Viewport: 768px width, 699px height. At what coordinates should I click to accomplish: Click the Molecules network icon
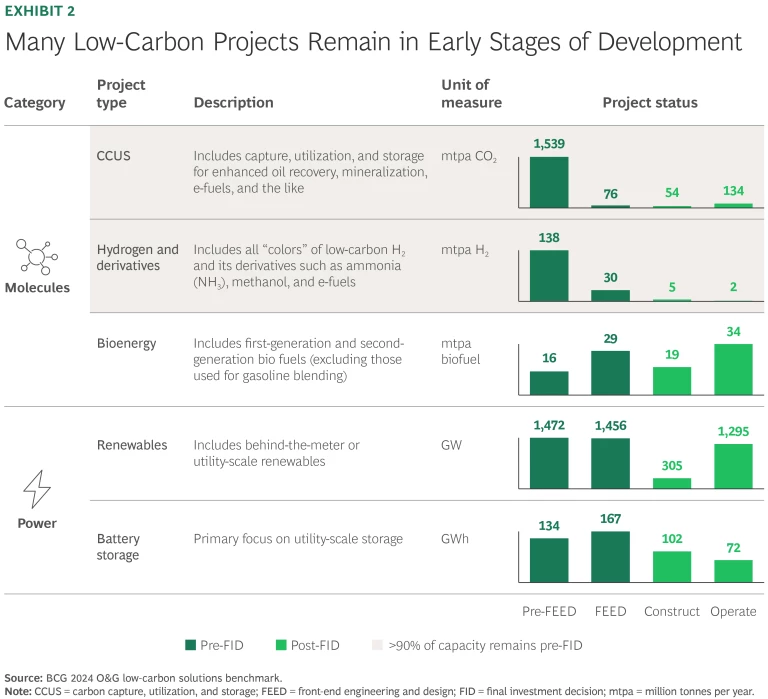coord(36,257)
